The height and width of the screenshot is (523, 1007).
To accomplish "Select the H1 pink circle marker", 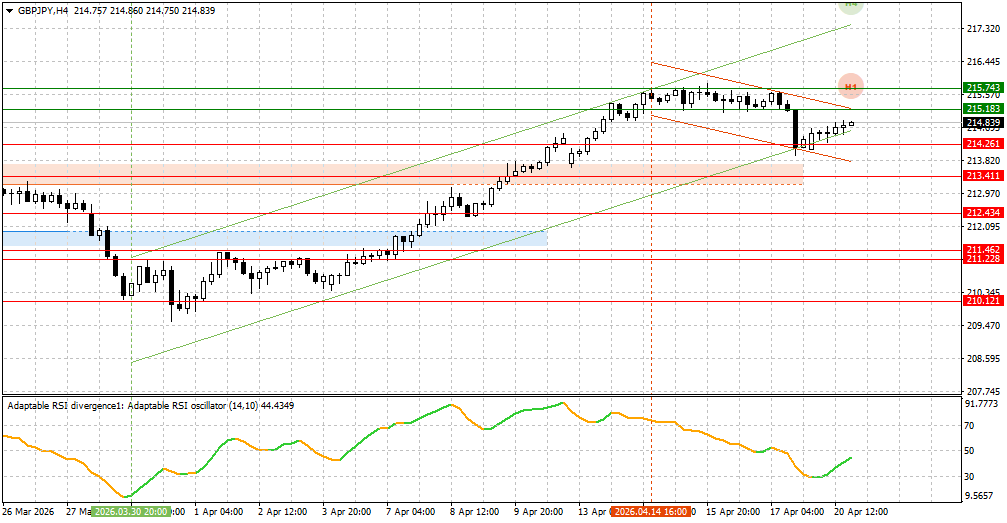I will click(x=851, y=86).
